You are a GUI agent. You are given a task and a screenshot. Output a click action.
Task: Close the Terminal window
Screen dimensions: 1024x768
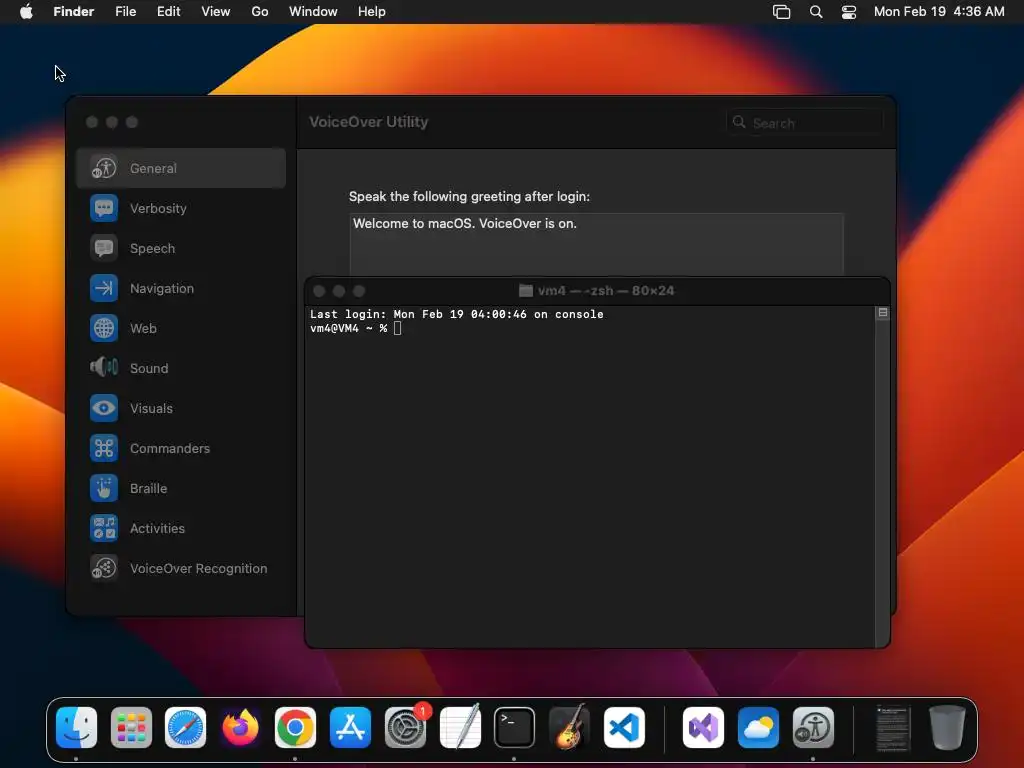click(319, 291)
